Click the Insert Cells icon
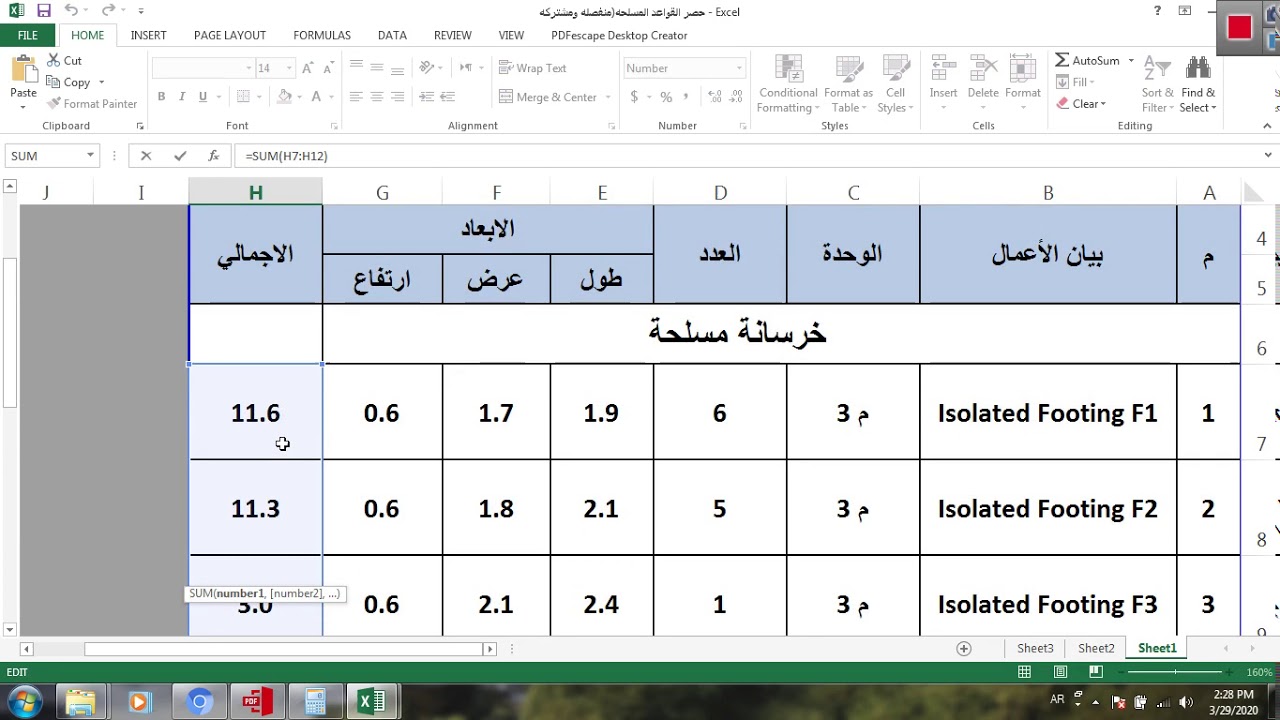Screen dimensions: 1280x720 [x=943, y=69]
